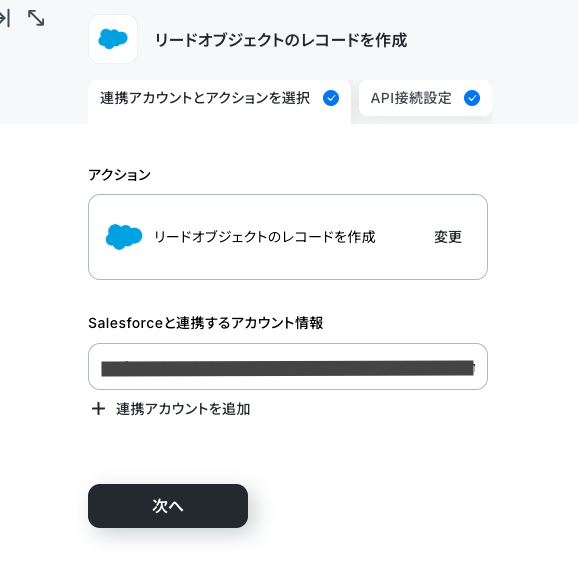Click the expand diagonal arrows icon
The height and width of the screenshot is (580, 578).
coord(36,18)
